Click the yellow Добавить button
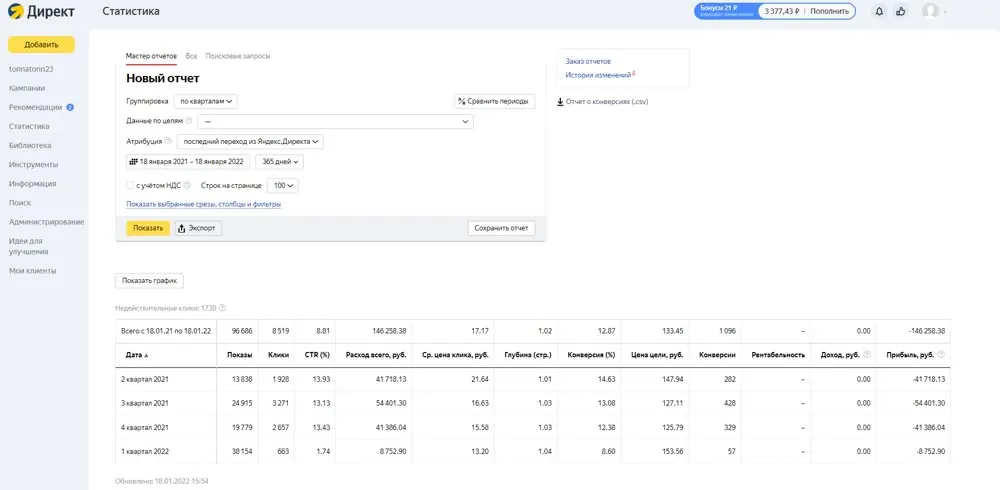This screenshot has width=1000, height=490. tap(41, 45)
